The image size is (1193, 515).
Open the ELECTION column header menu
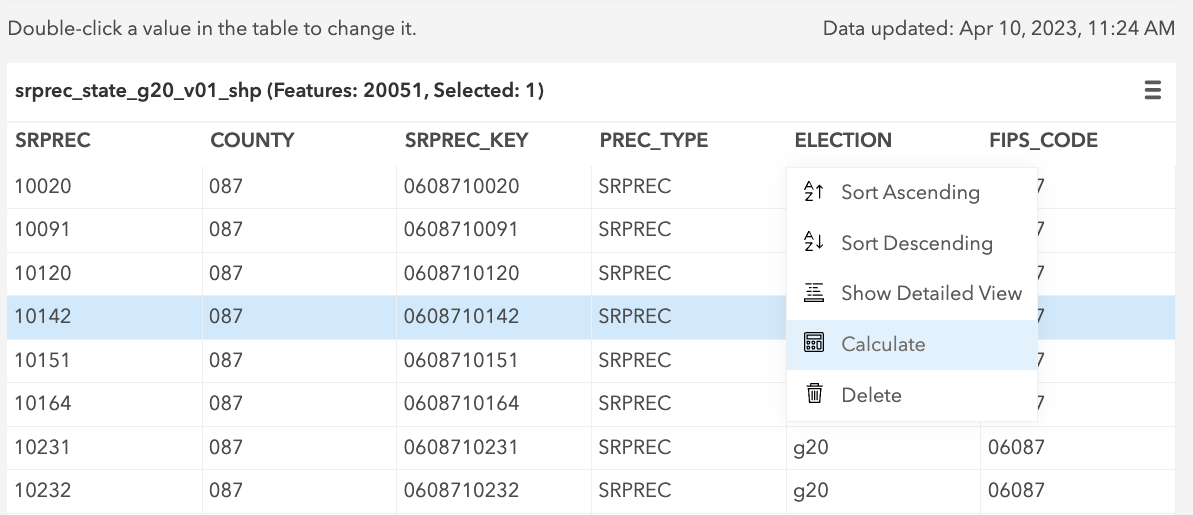[x=843, y=141]
